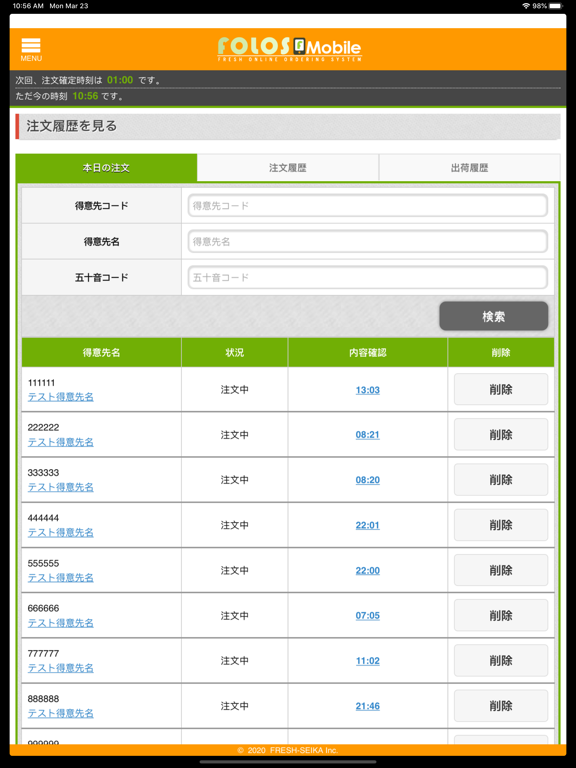Click the 注文履歴を見る page heading
The width and height of the screenshot is (576, 768).
point(72,126)
